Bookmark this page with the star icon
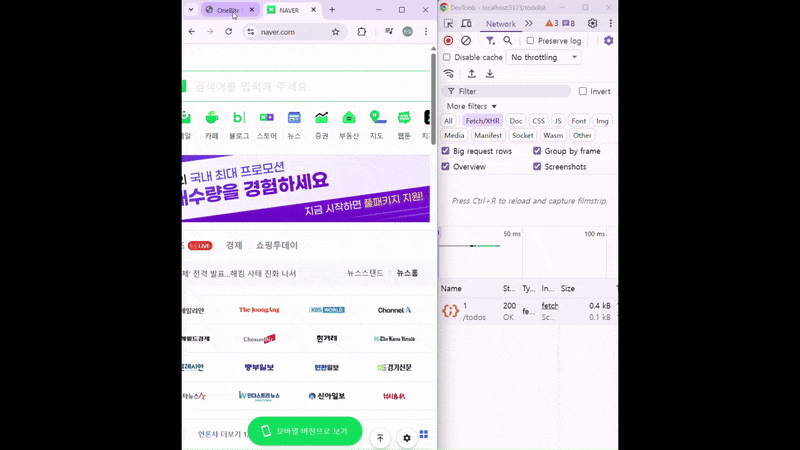 (335, 32)
